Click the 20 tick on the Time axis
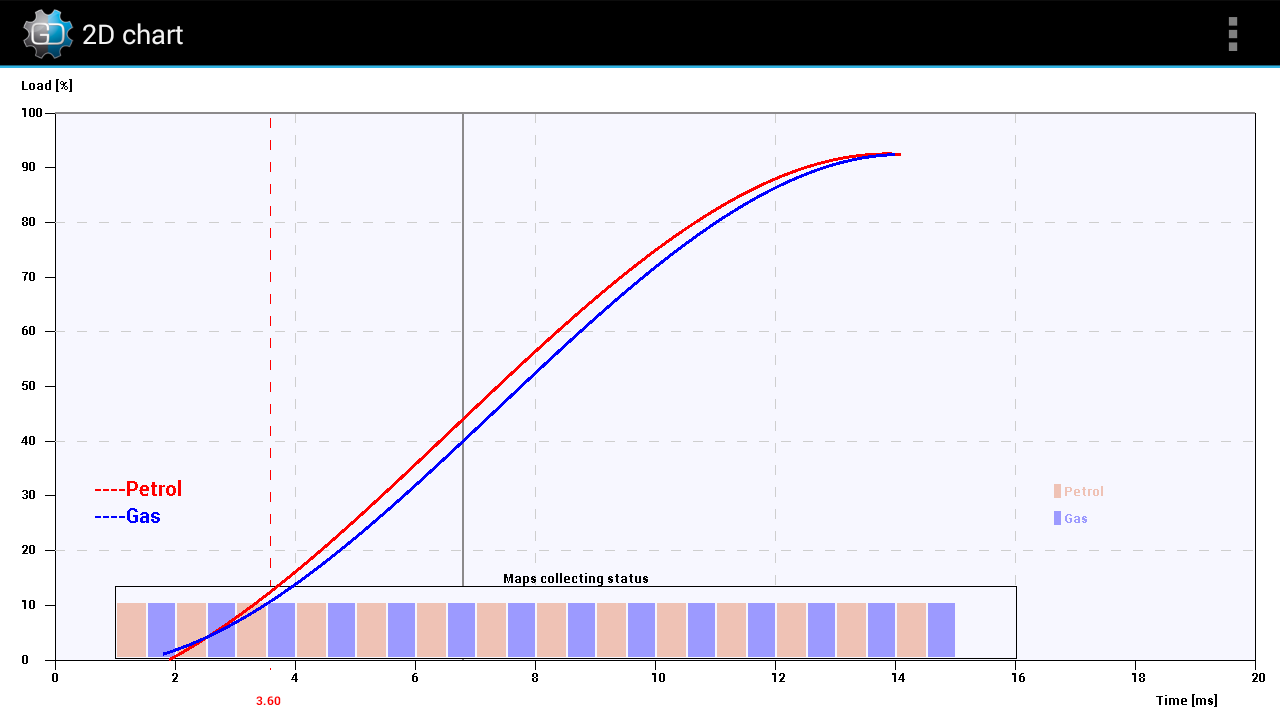 [x=1258, y=677]
